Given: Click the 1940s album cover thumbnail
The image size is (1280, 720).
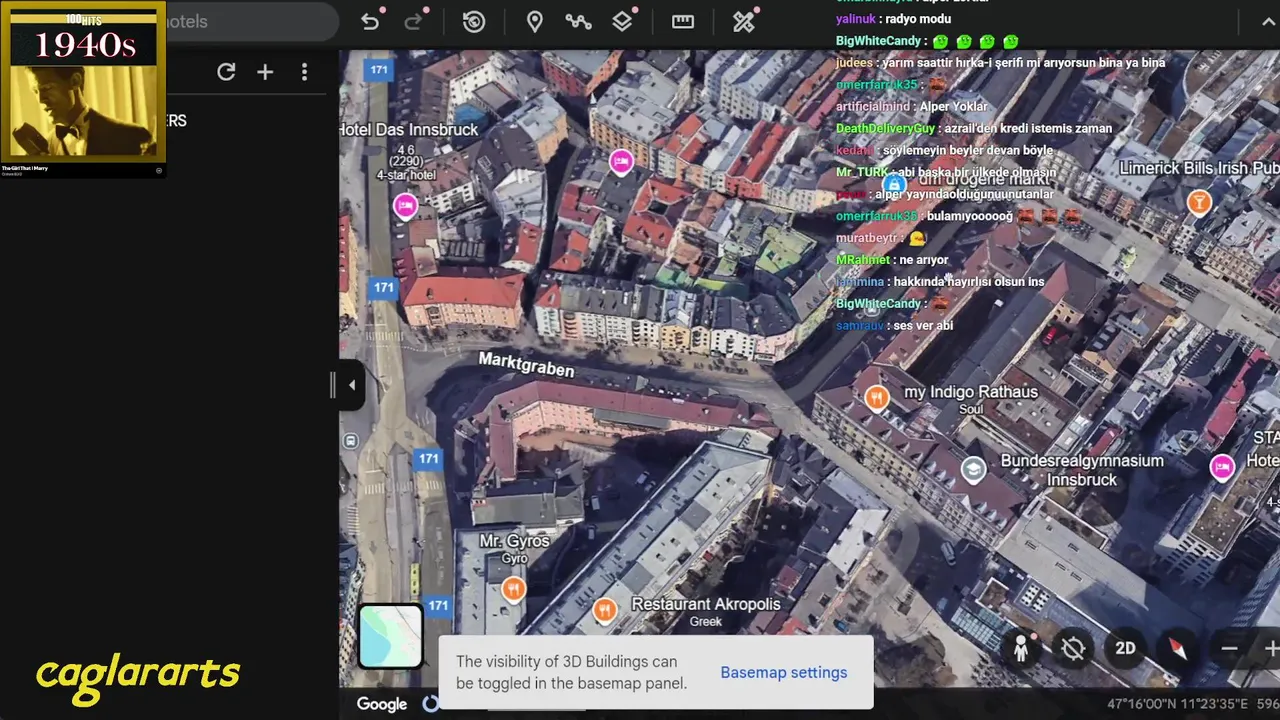Looking at the screenshot, I should (83, 83).
